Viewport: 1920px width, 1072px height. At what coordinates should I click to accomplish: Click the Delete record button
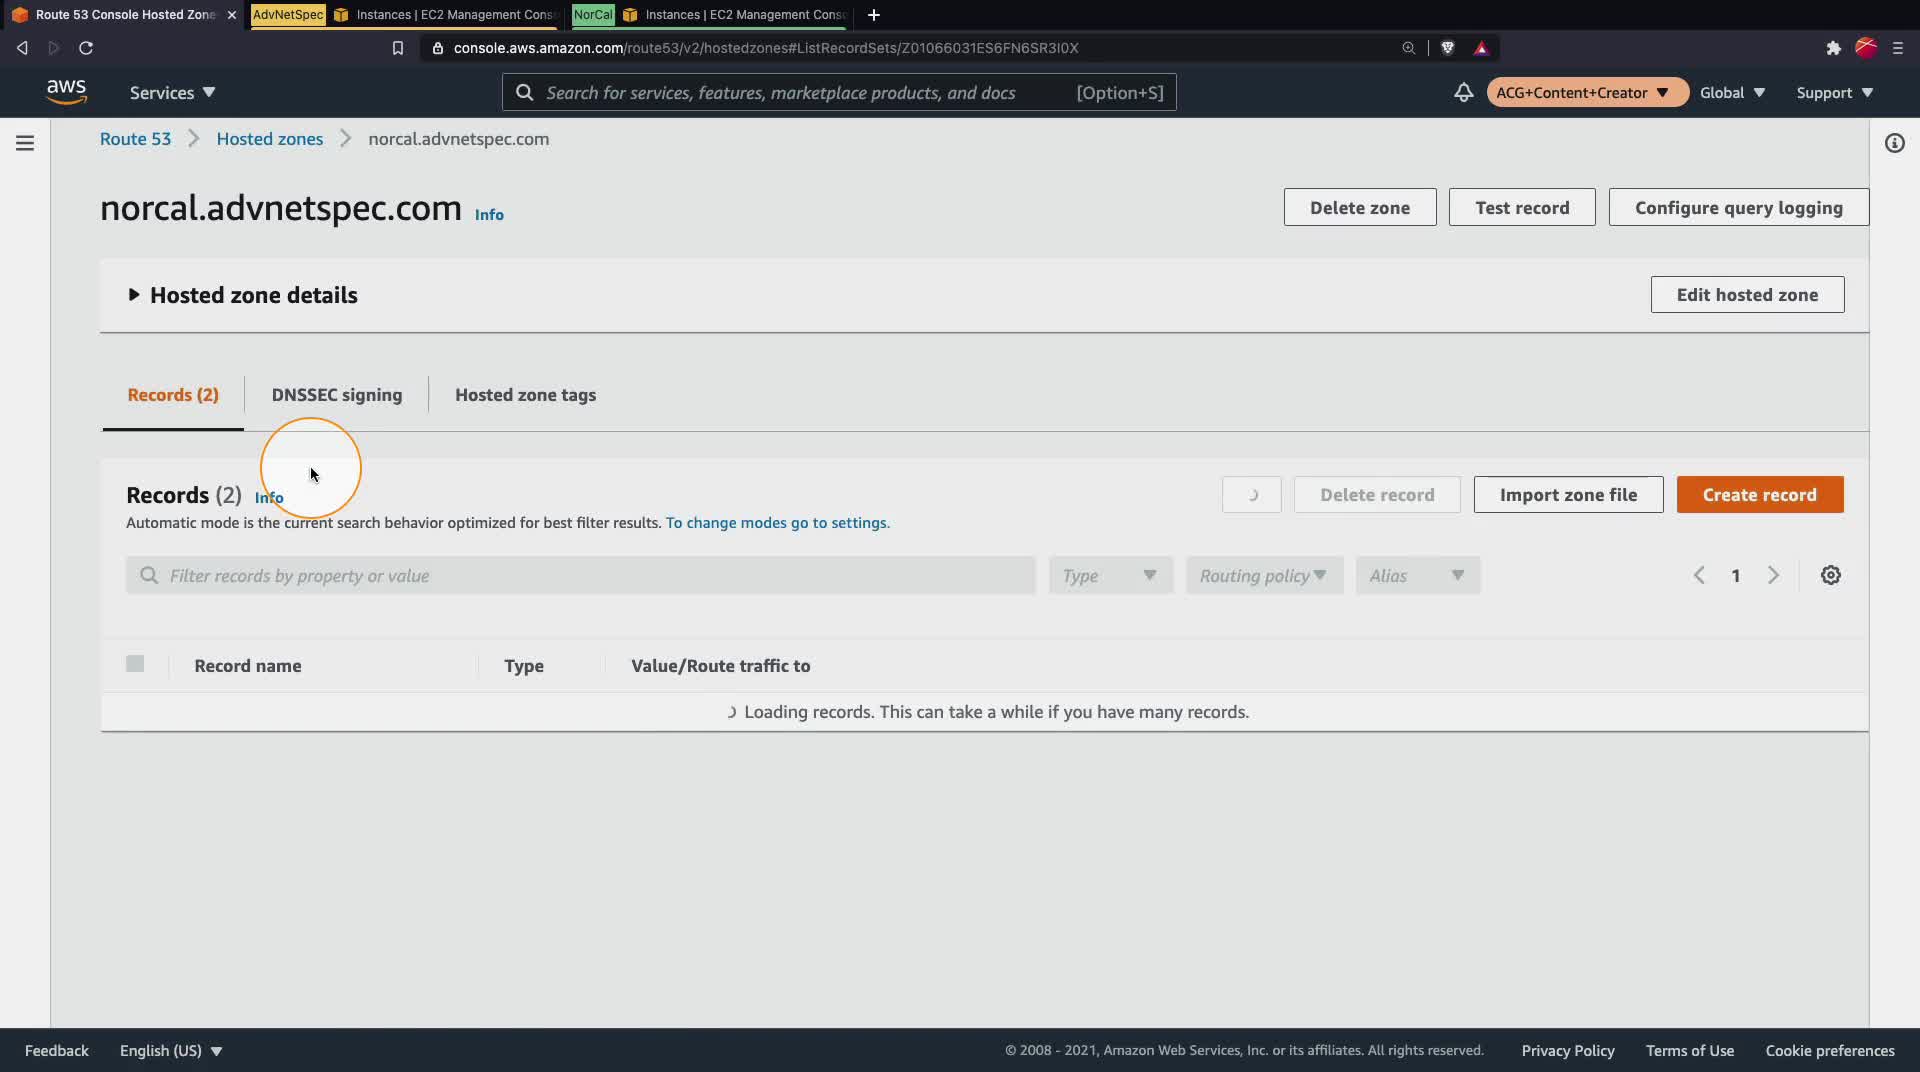click(x=1377, y=495)
